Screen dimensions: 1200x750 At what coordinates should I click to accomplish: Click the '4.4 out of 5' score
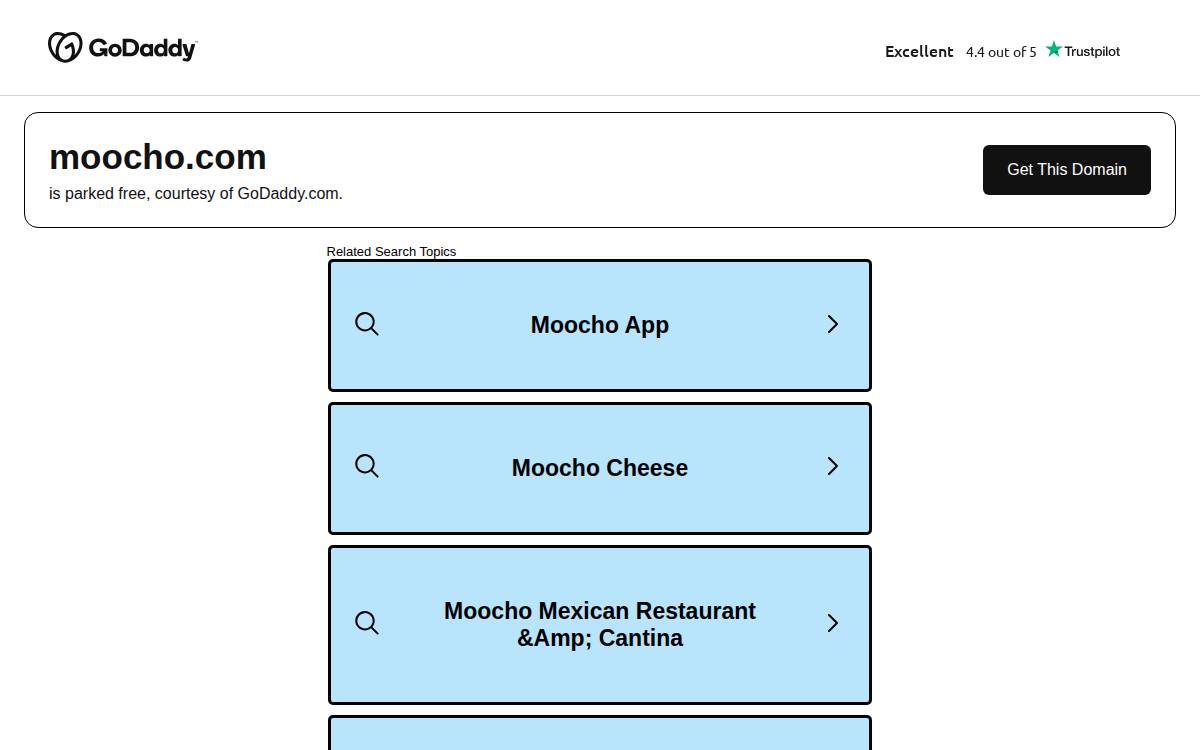click(1001, 52)
